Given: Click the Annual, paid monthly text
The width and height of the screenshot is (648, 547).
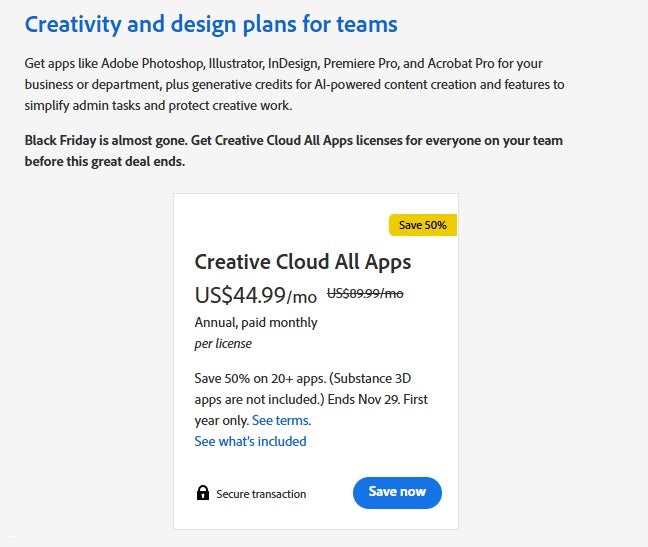Looking at the screenshot, I should [256, 322].
